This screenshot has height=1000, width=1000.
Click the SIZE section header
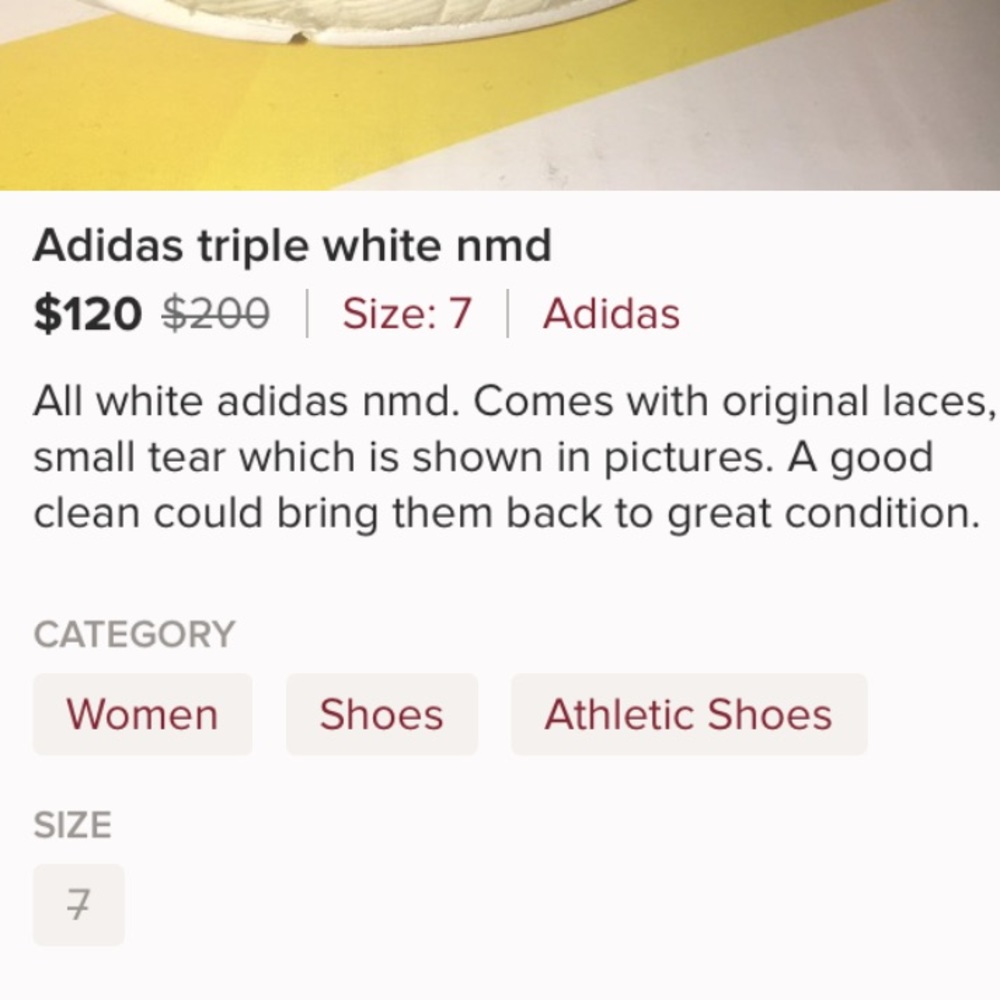73,825
